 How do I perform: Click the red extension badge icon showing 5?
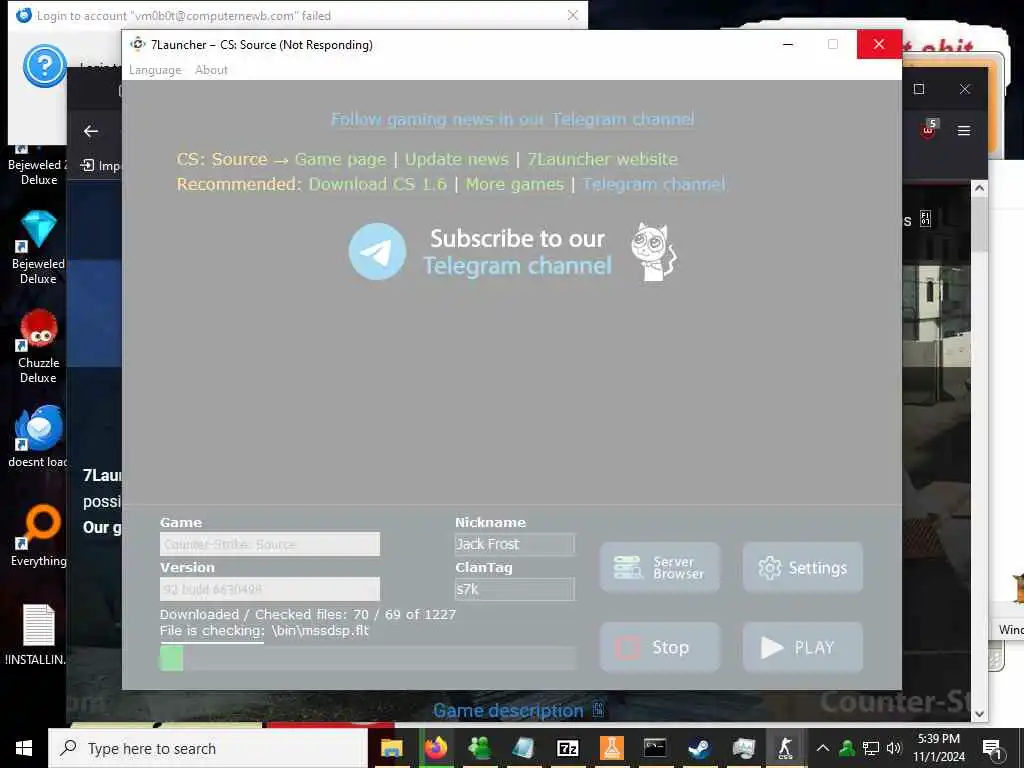click(928, 129)
